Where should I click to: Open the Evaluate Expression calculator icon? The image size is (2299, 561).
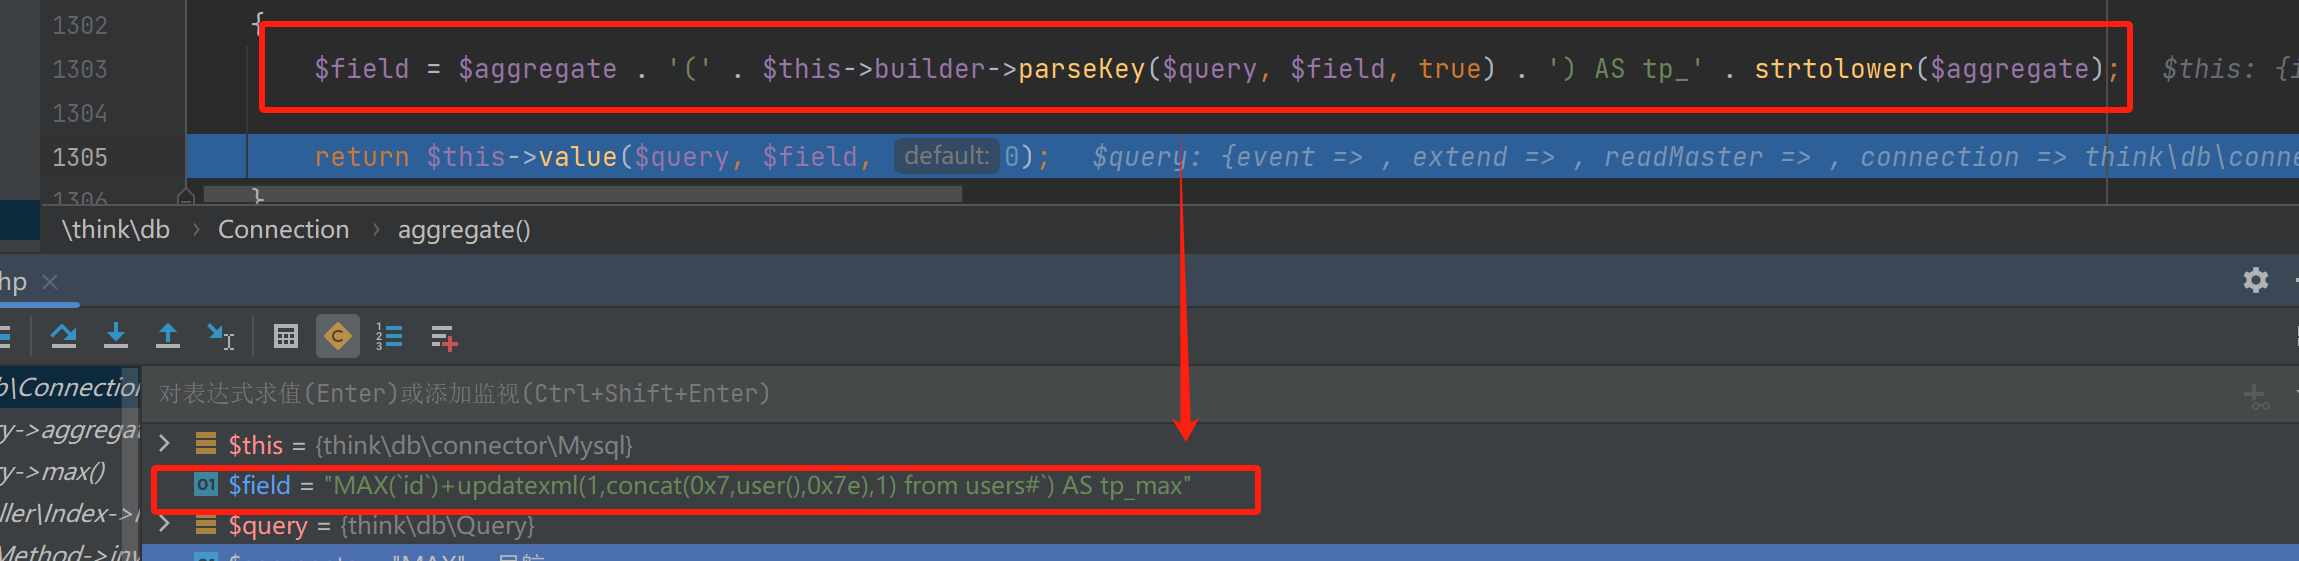286,337
